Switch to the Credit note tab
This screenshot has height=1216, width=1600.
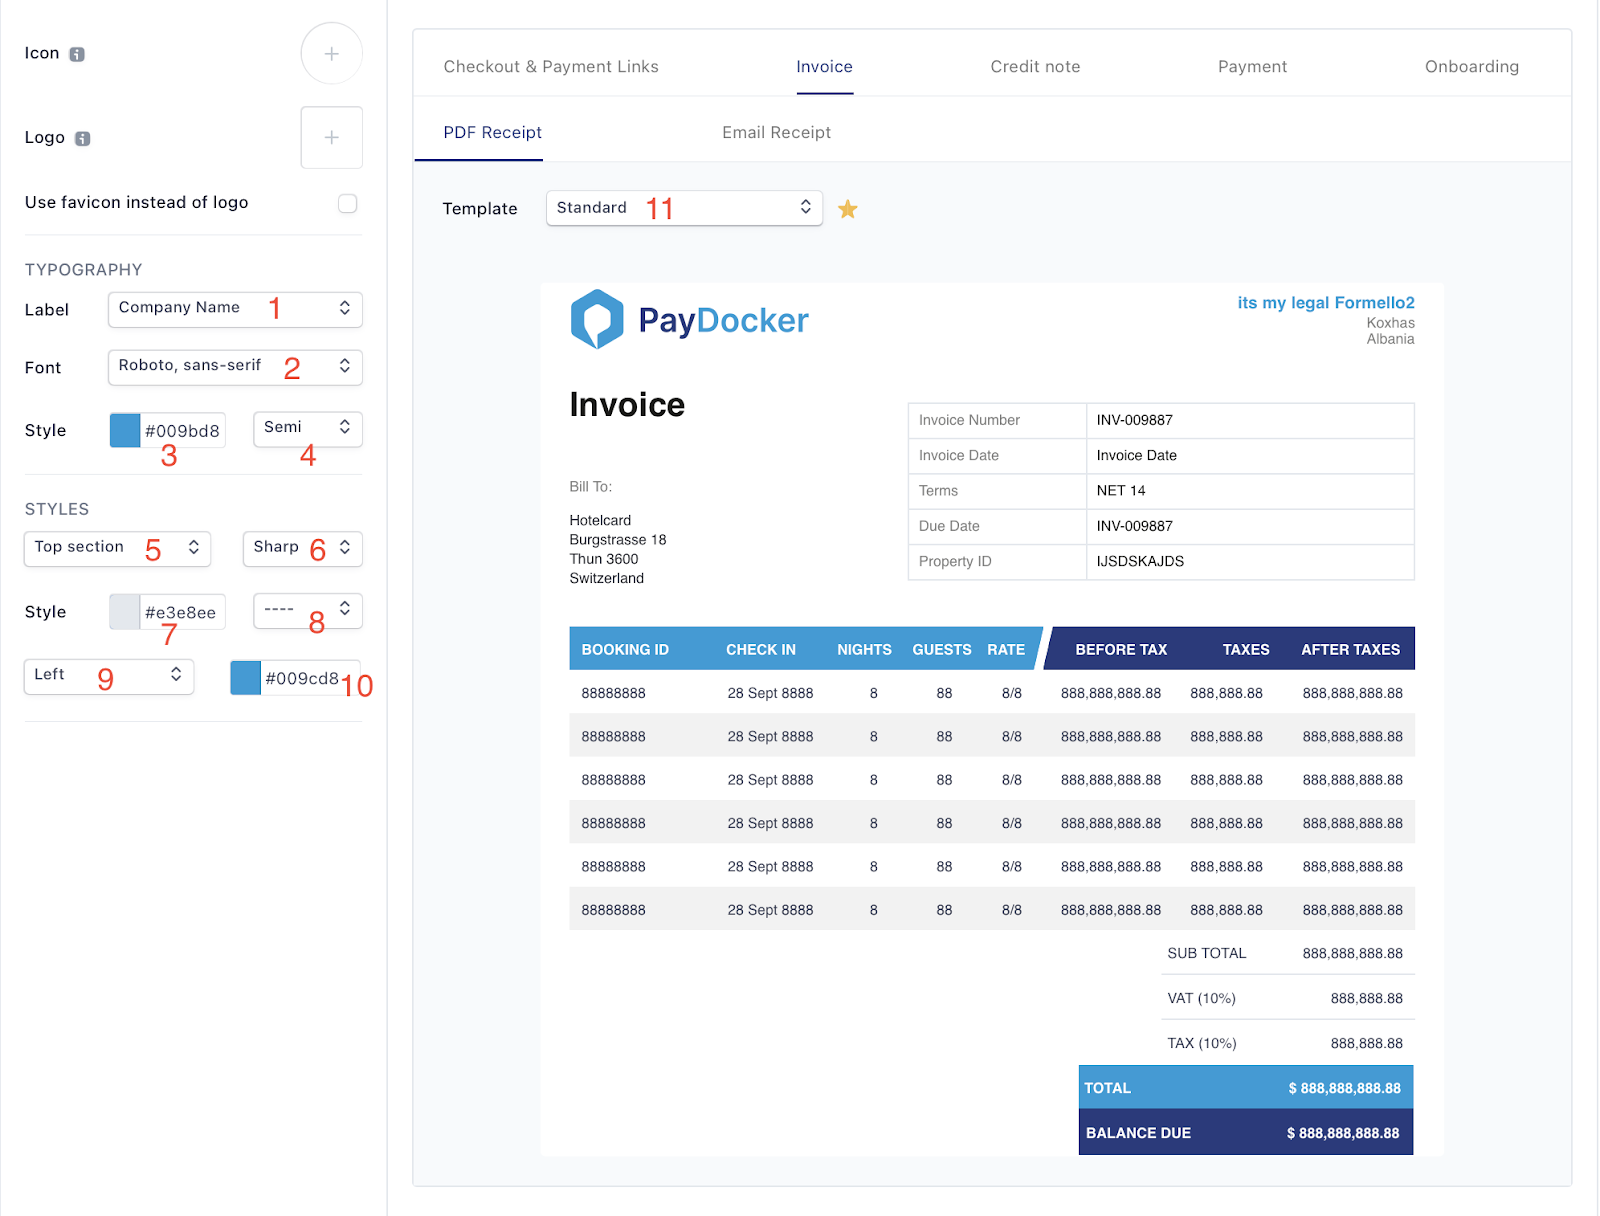1035,67
